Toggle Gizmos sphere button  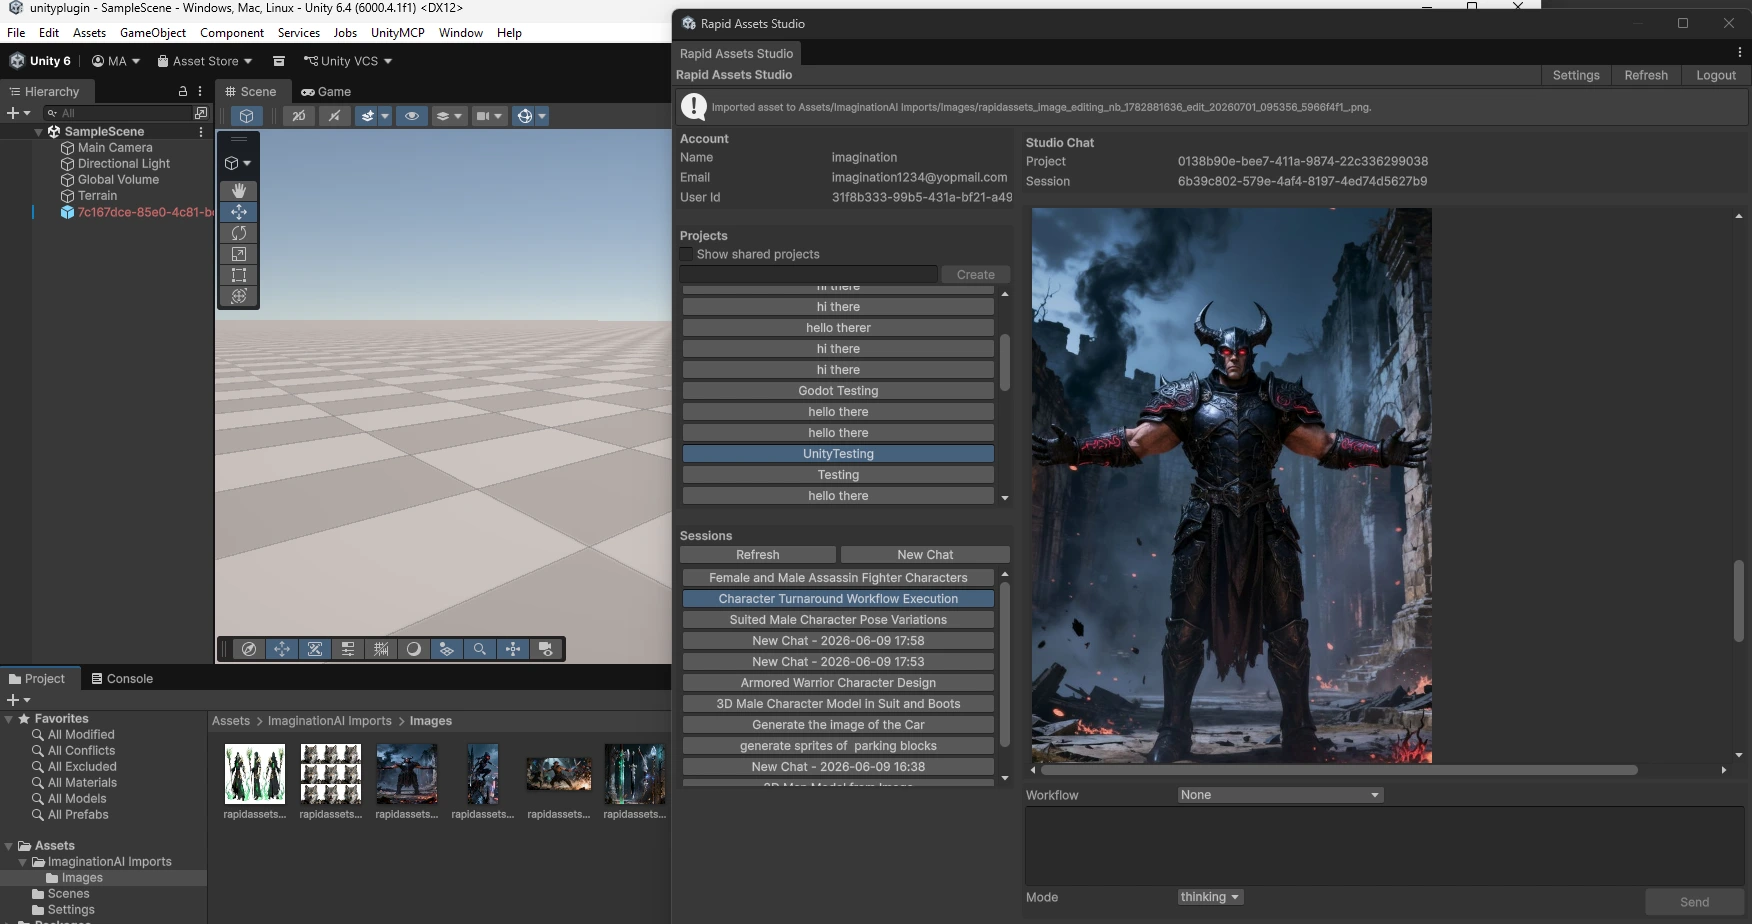(x=524, y=116)
